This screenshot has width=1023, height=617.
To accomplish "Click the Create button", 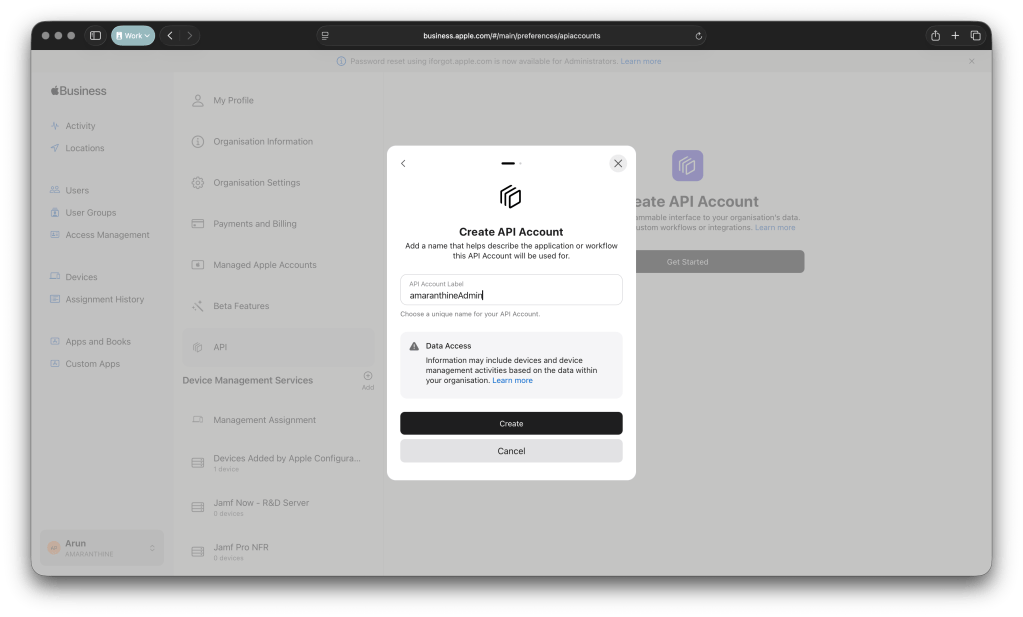I will 511,423.
